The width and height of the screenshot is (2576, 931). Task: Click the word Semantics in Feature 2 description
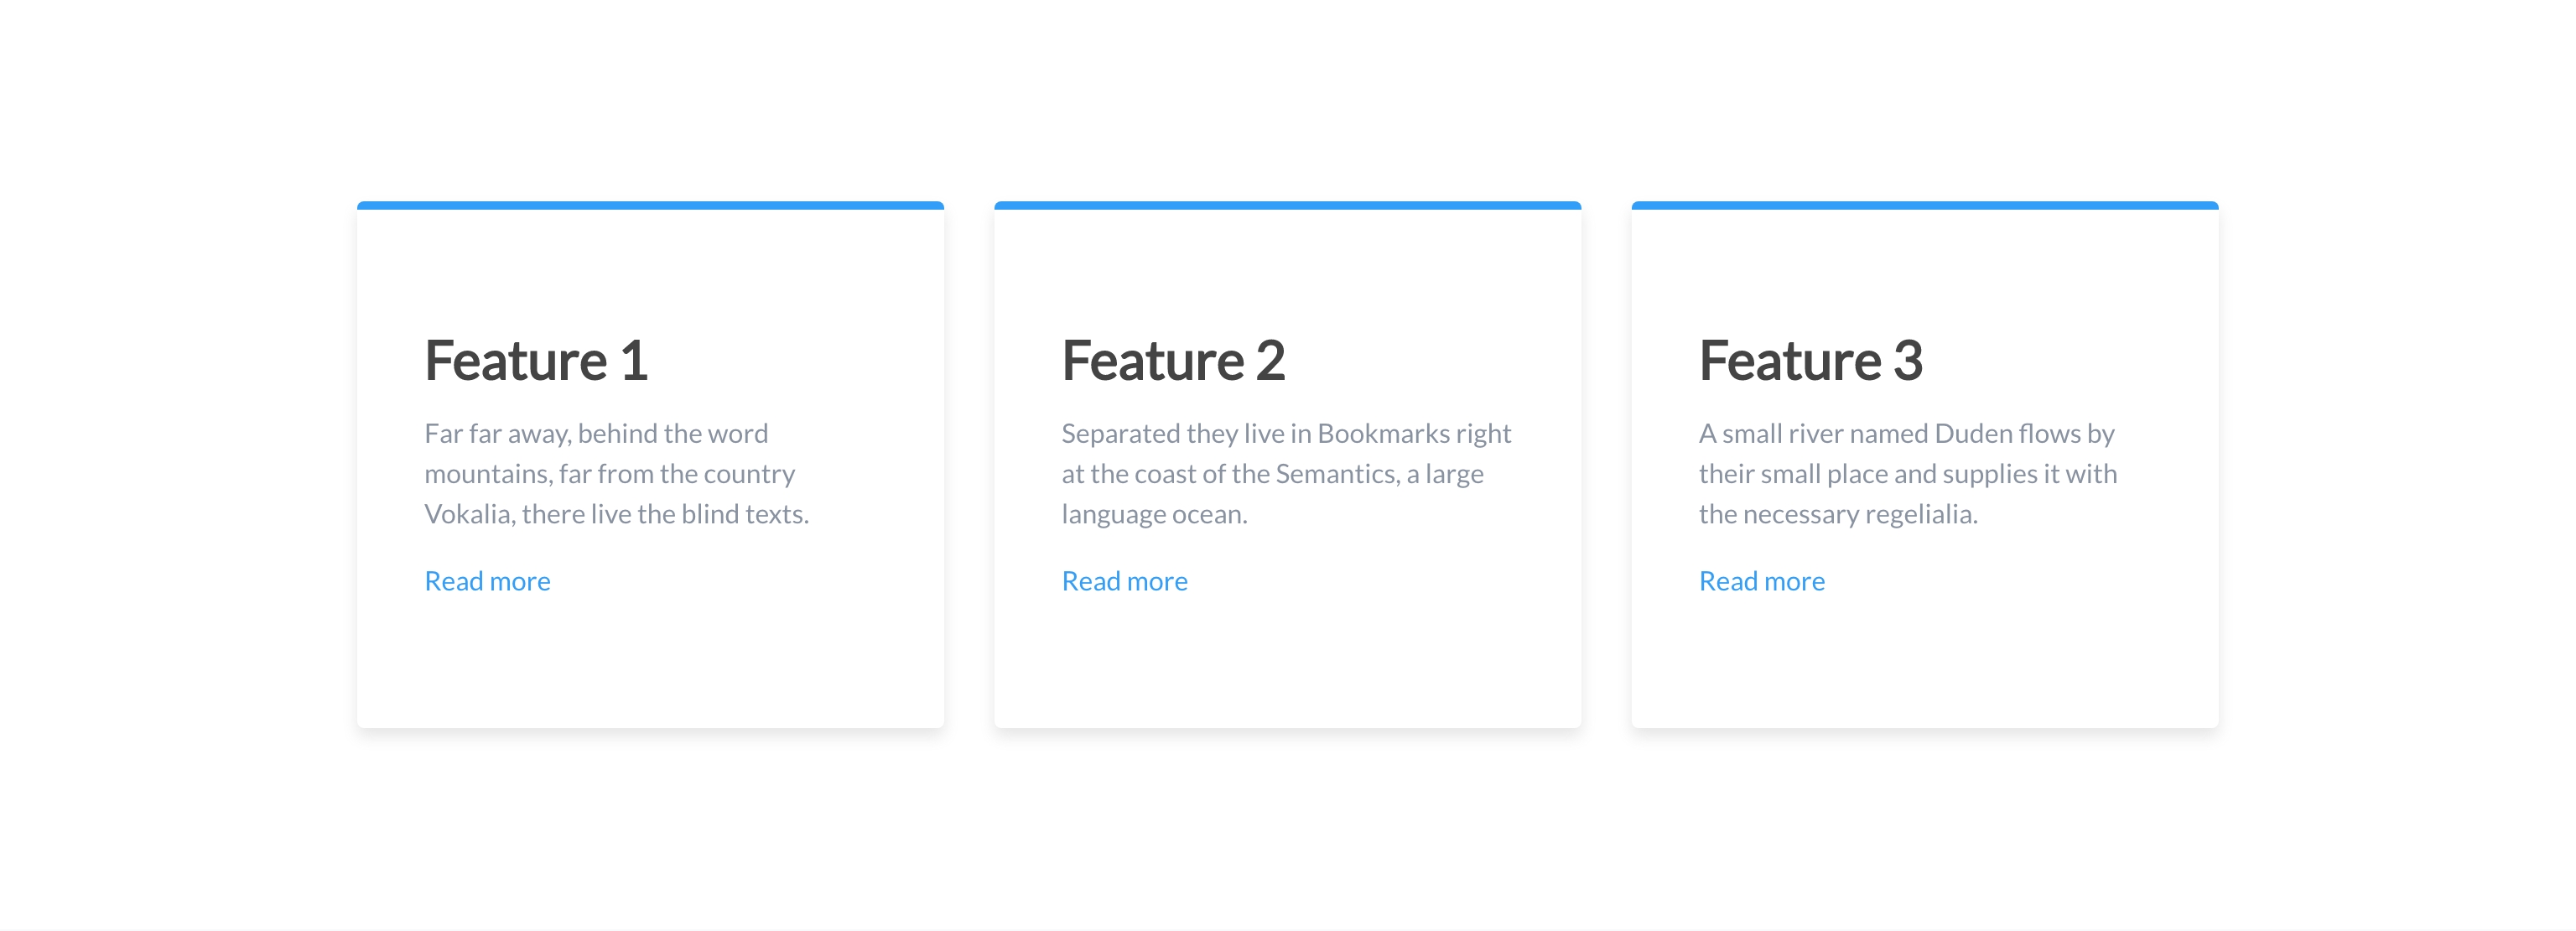1336,474
